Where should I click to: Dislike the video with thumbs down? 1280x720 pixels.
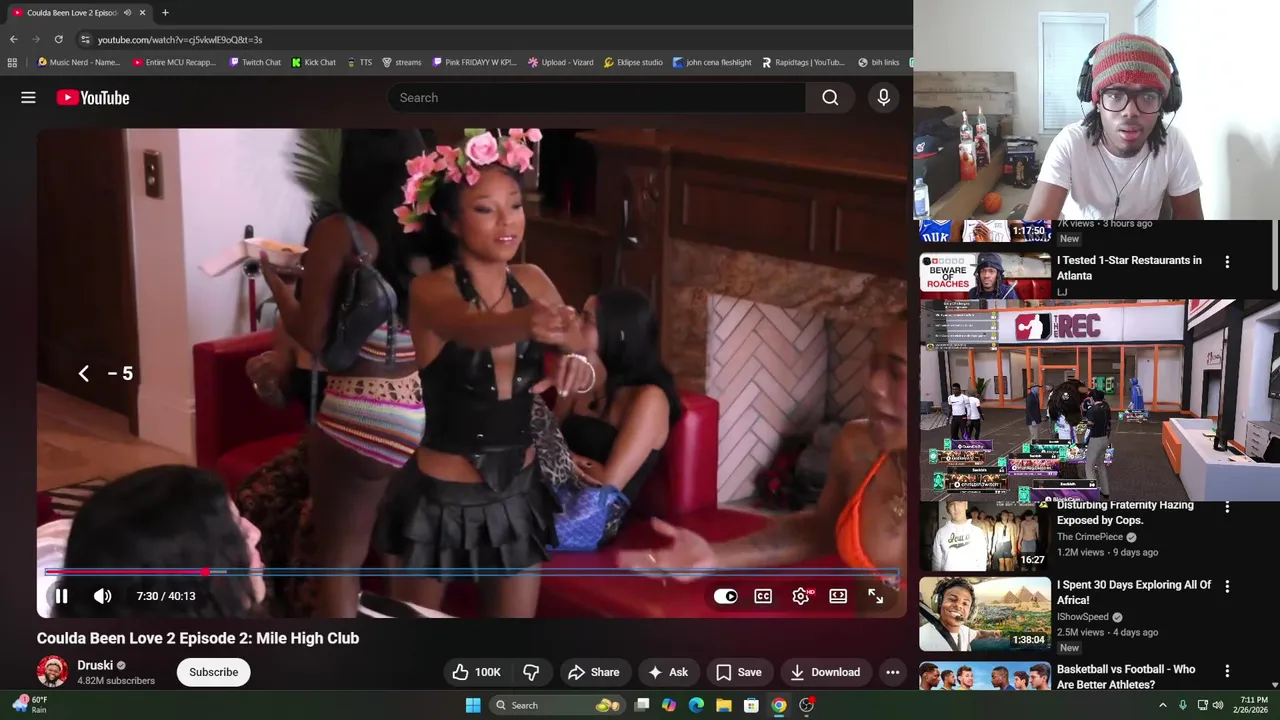pyautogui.click(x=532, y=672)
